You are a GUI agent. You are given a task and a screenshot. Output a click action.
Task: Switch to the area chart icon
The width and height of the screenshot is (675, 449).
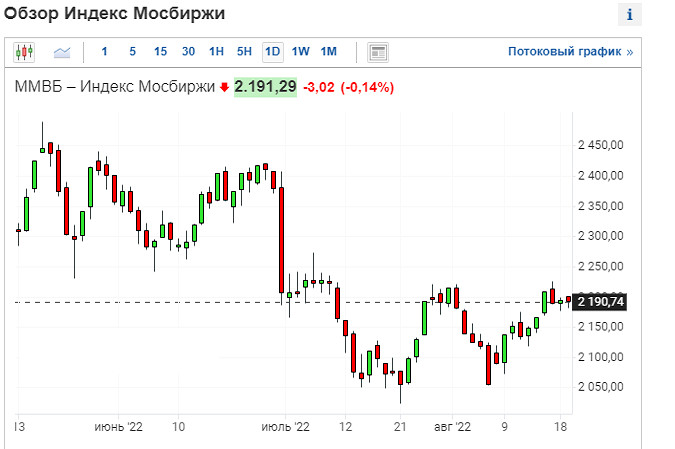pos(62,52)
